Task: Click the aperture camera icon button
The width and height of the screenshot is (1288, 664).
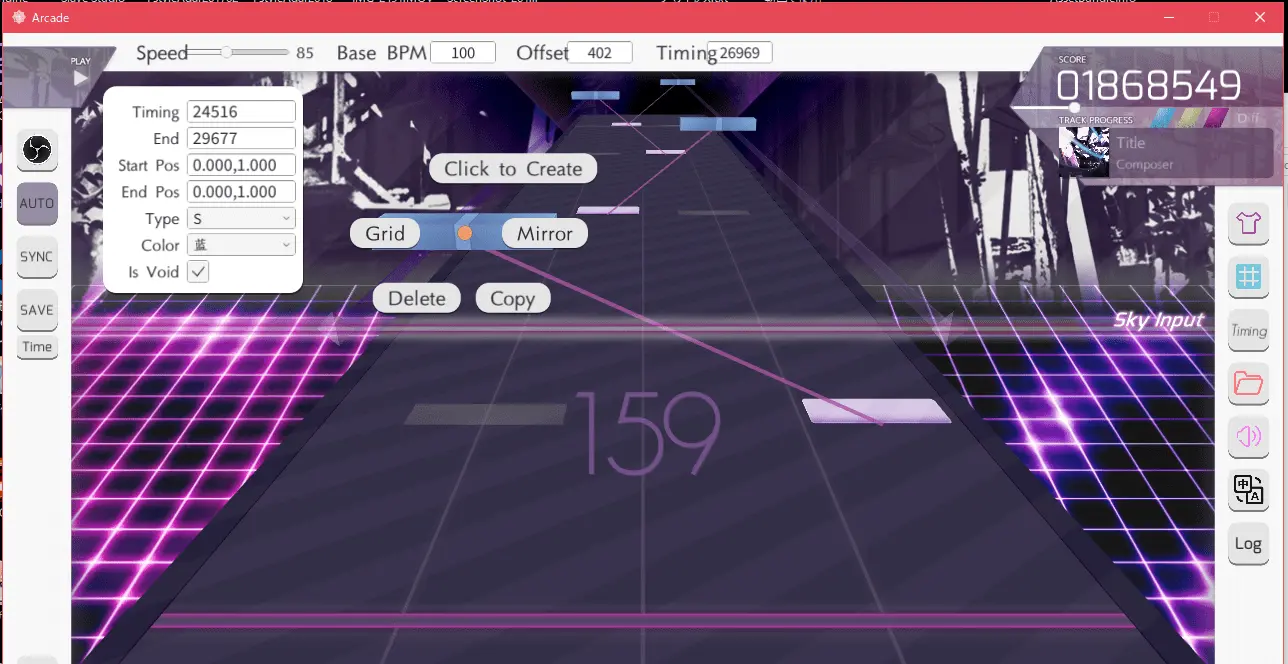Action: [x=37, y=150]
